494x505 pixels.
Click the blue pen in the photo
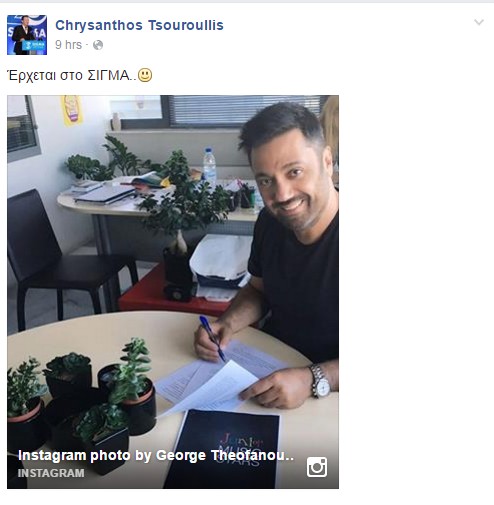212,338
